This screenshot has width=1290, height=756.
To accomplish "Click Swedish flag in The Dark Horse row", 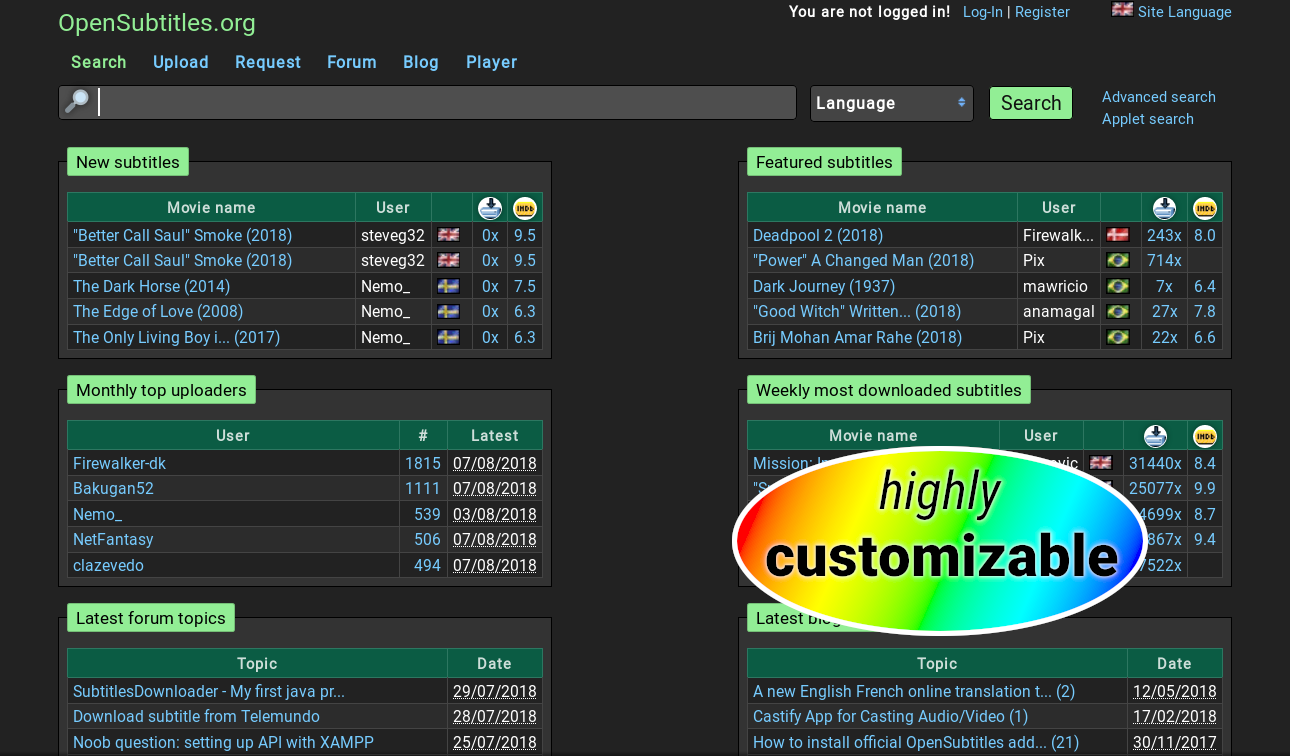I will click(x=449, y=286).
